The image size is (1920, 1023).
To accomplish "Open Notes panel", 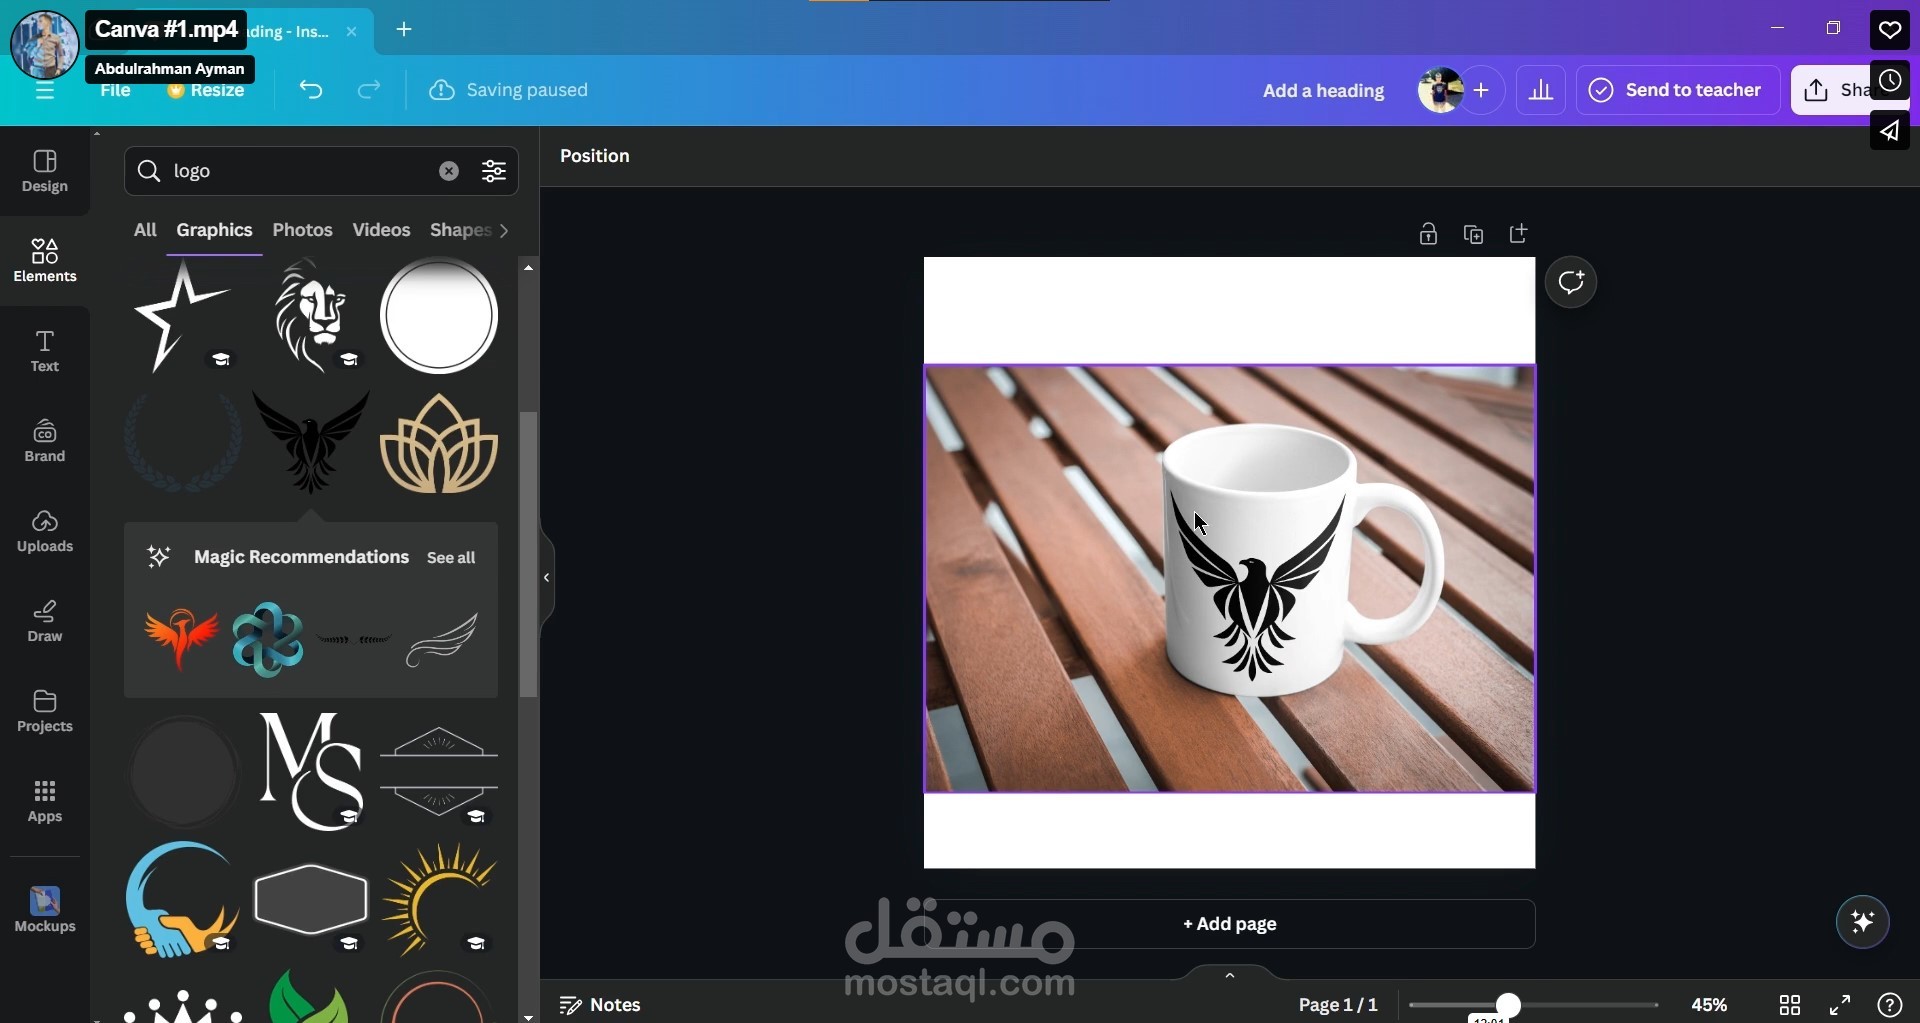I will (600, 1005).
